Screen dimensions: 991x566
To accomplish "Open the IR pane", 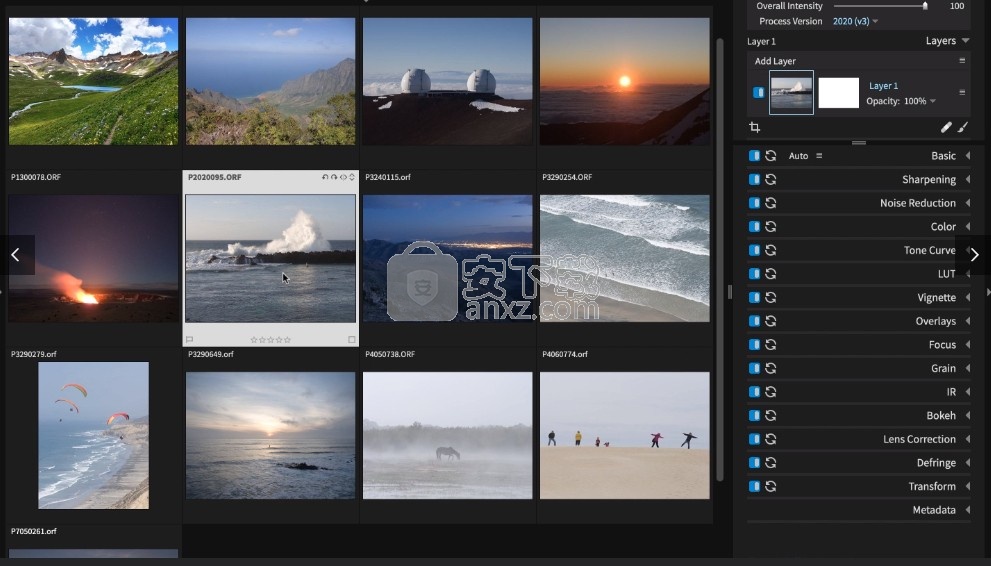I will point(951,392).
